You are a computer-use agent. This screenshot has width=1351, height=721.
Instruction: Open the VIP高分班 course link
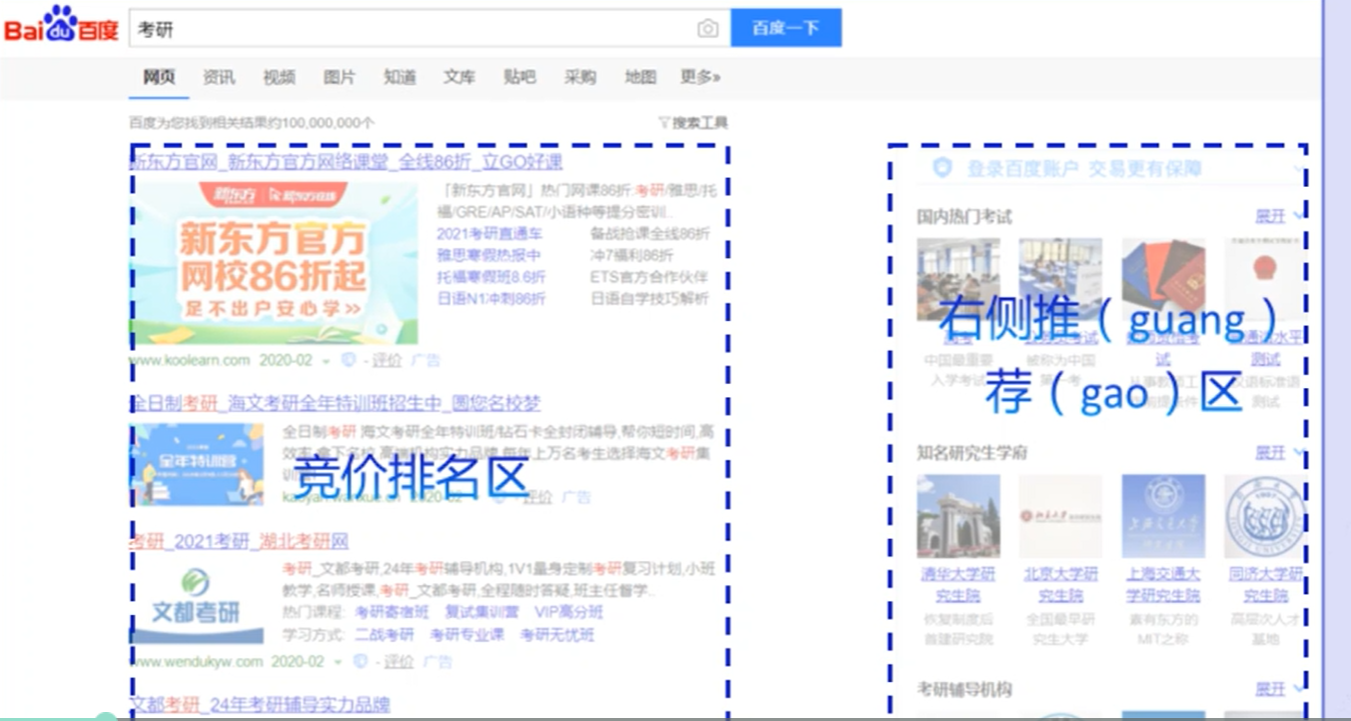point(568,612)
